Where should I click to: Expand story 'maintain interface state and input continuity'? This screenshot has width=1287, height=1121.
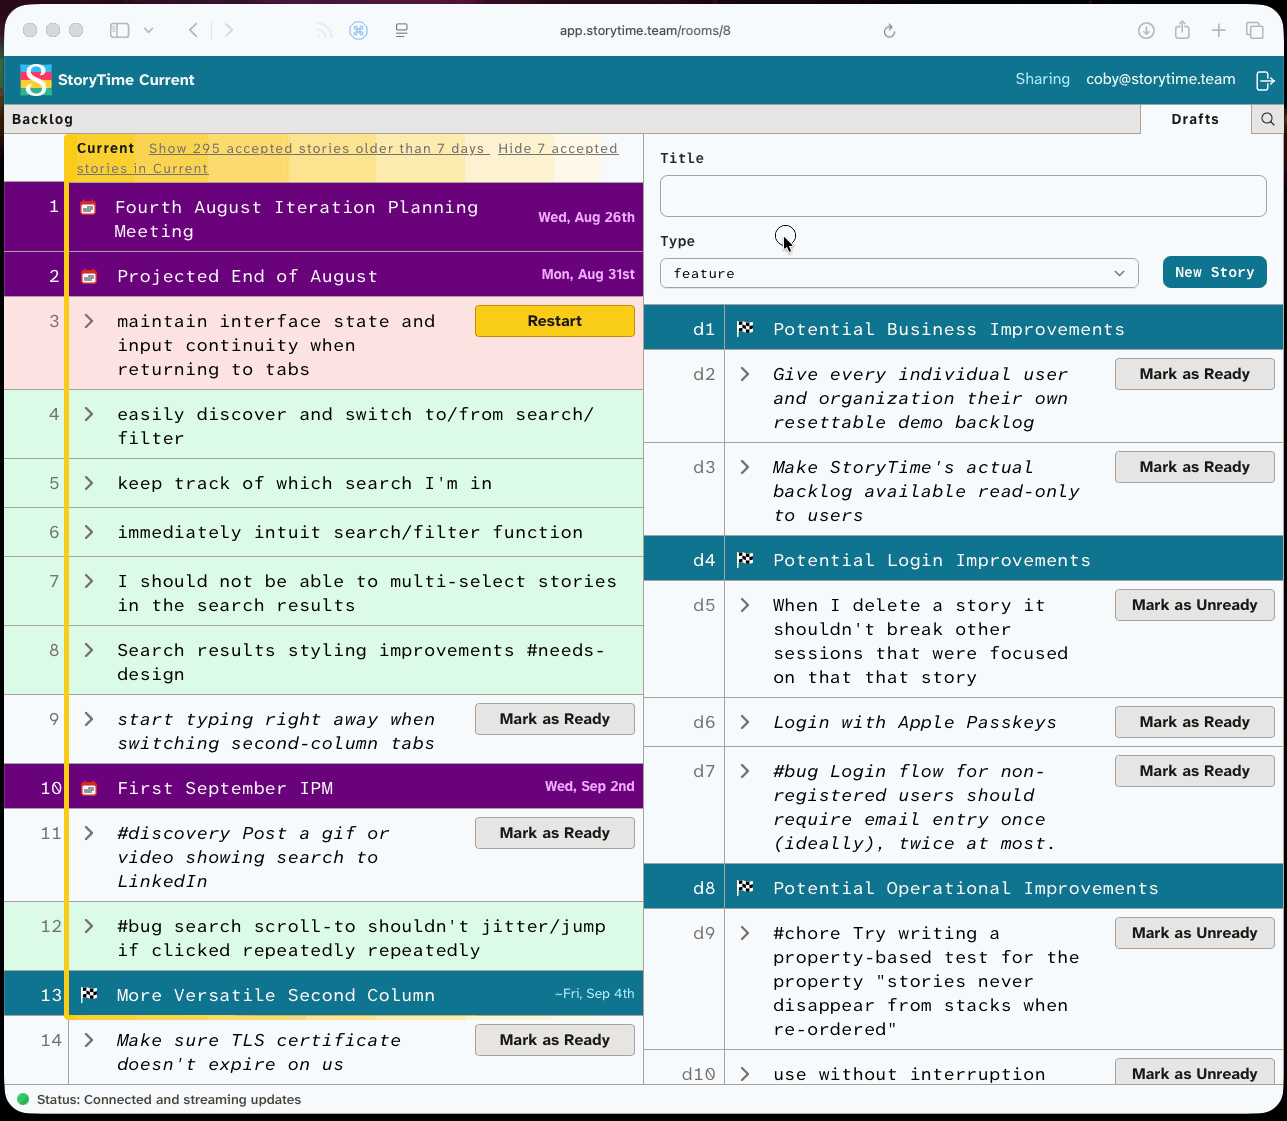89,321
